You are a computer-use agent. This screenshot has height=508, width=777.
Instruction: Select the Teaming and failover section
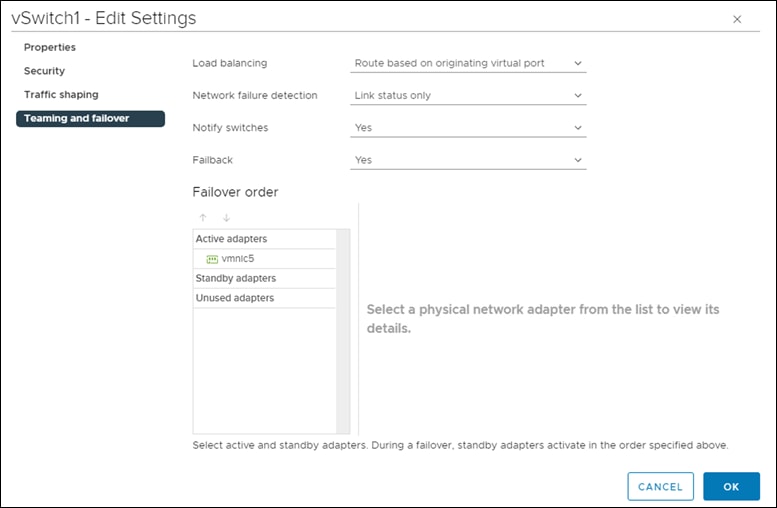point(90,118)
